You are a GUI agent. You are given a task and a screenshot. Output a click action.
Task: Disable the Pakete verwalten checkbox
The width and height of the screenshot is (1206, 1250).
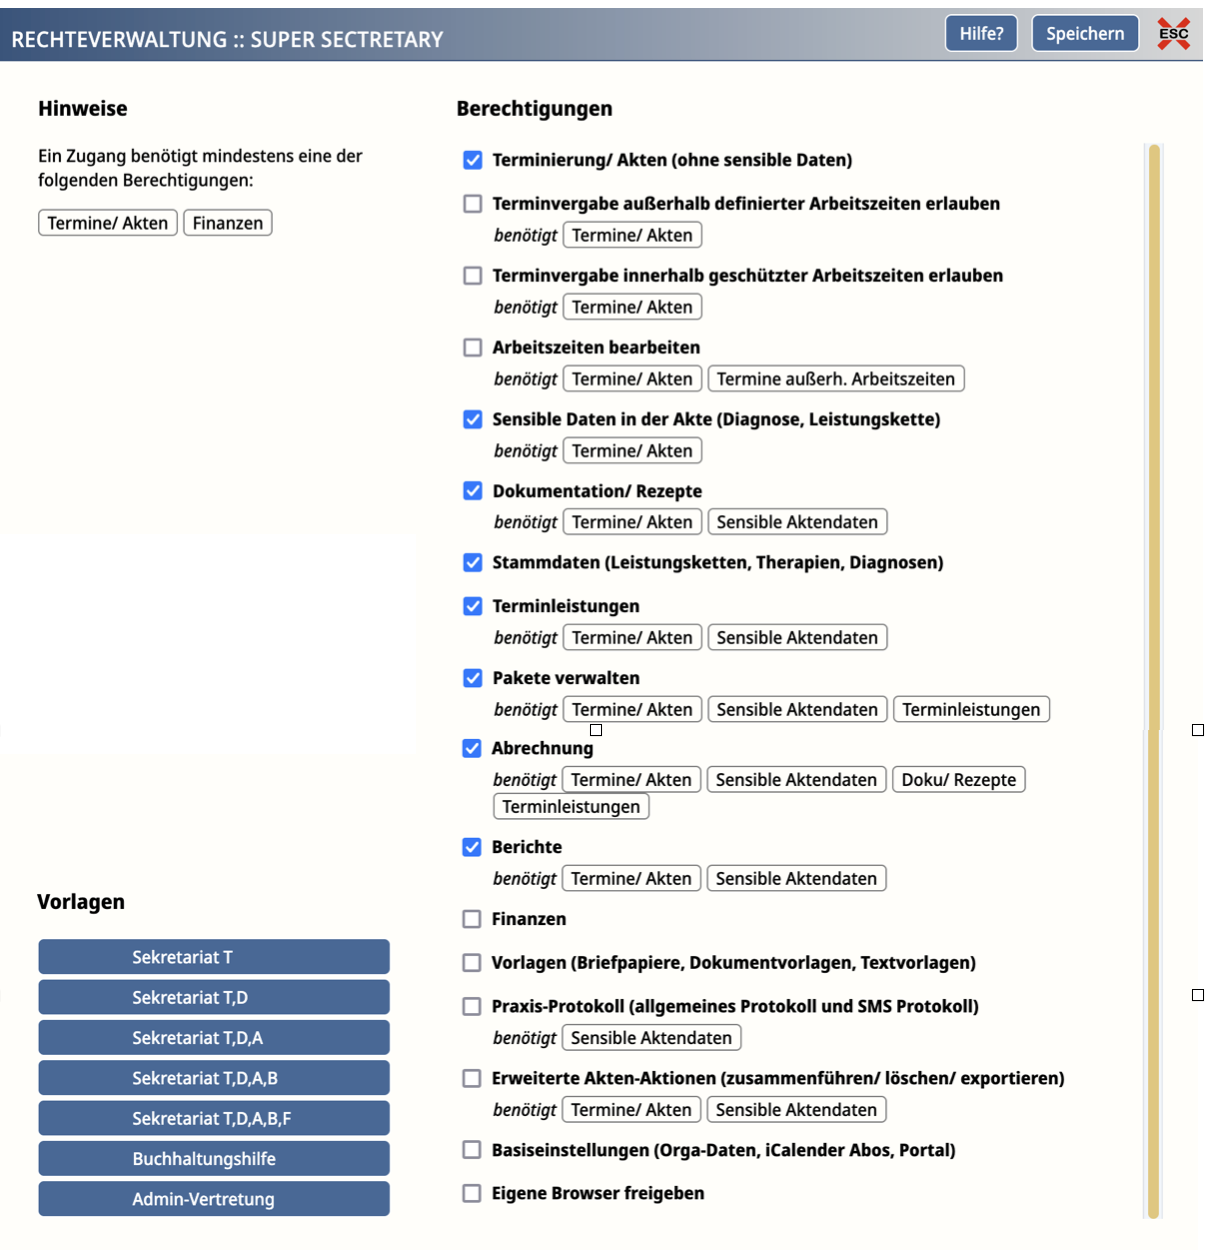[473, 678]
